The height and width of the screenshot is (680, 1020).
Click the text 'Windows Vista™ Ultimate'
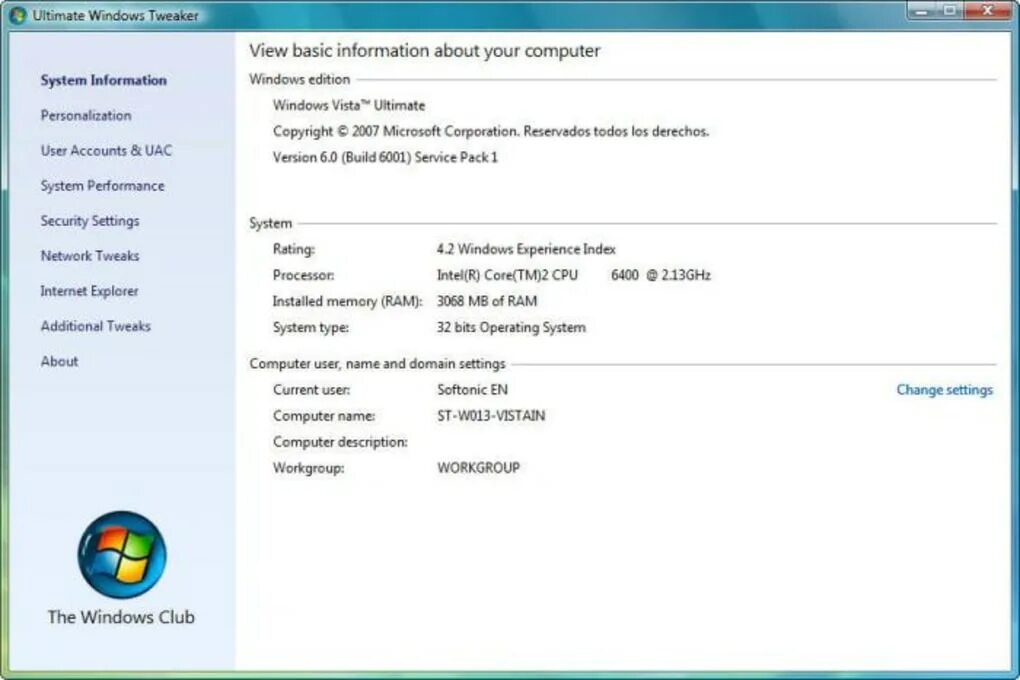(x=349, y=105)
